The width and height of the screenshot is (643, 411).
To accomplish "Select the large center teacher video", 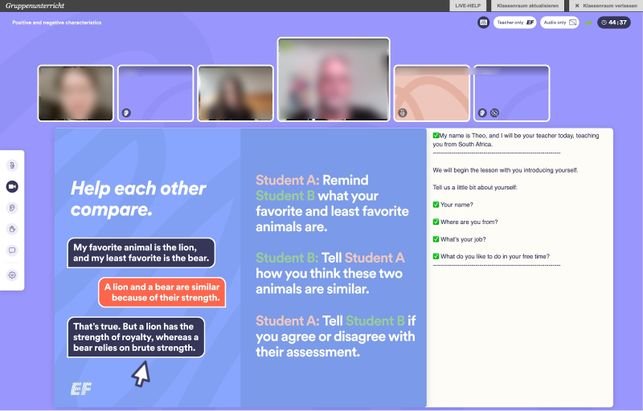I will (x=333, y=79).
